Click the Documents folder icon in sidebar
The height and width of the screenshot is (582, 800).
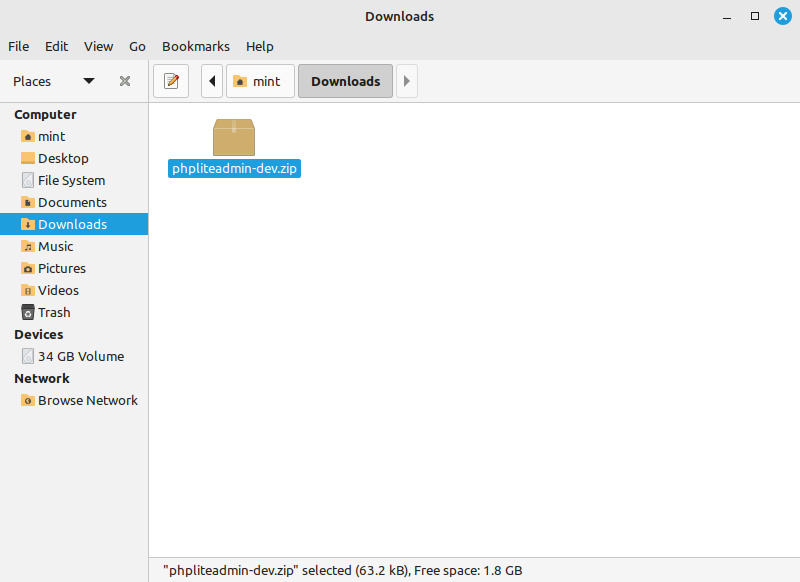pos(28,202)
